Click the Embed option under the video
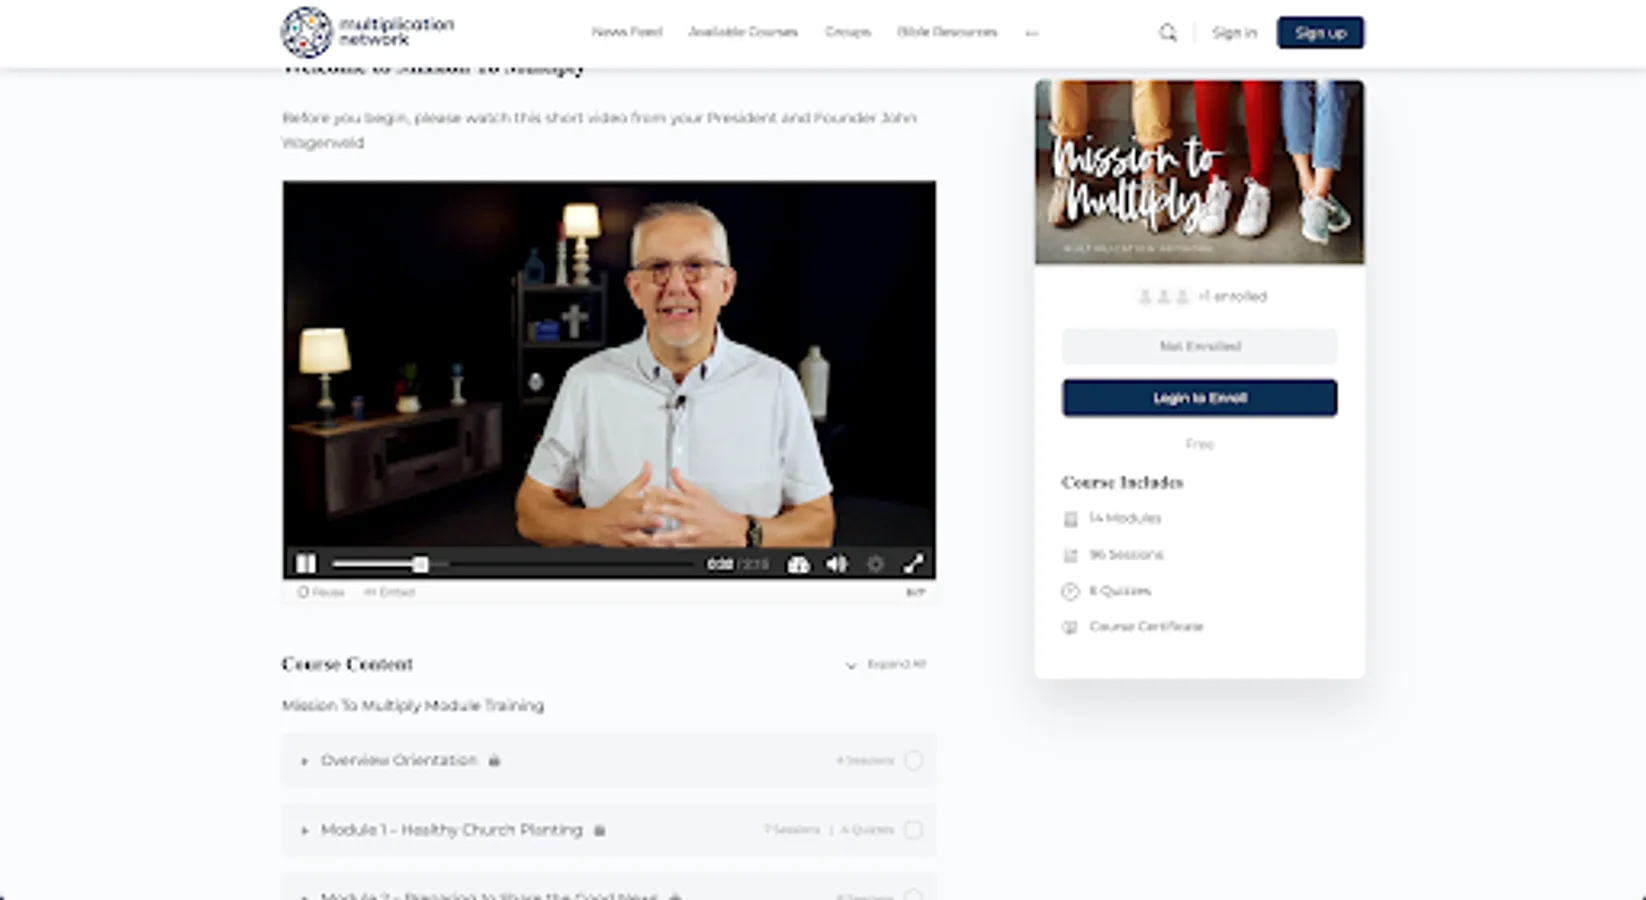The height and width of the screenshot is (900, 1646). tap(389, 592)
